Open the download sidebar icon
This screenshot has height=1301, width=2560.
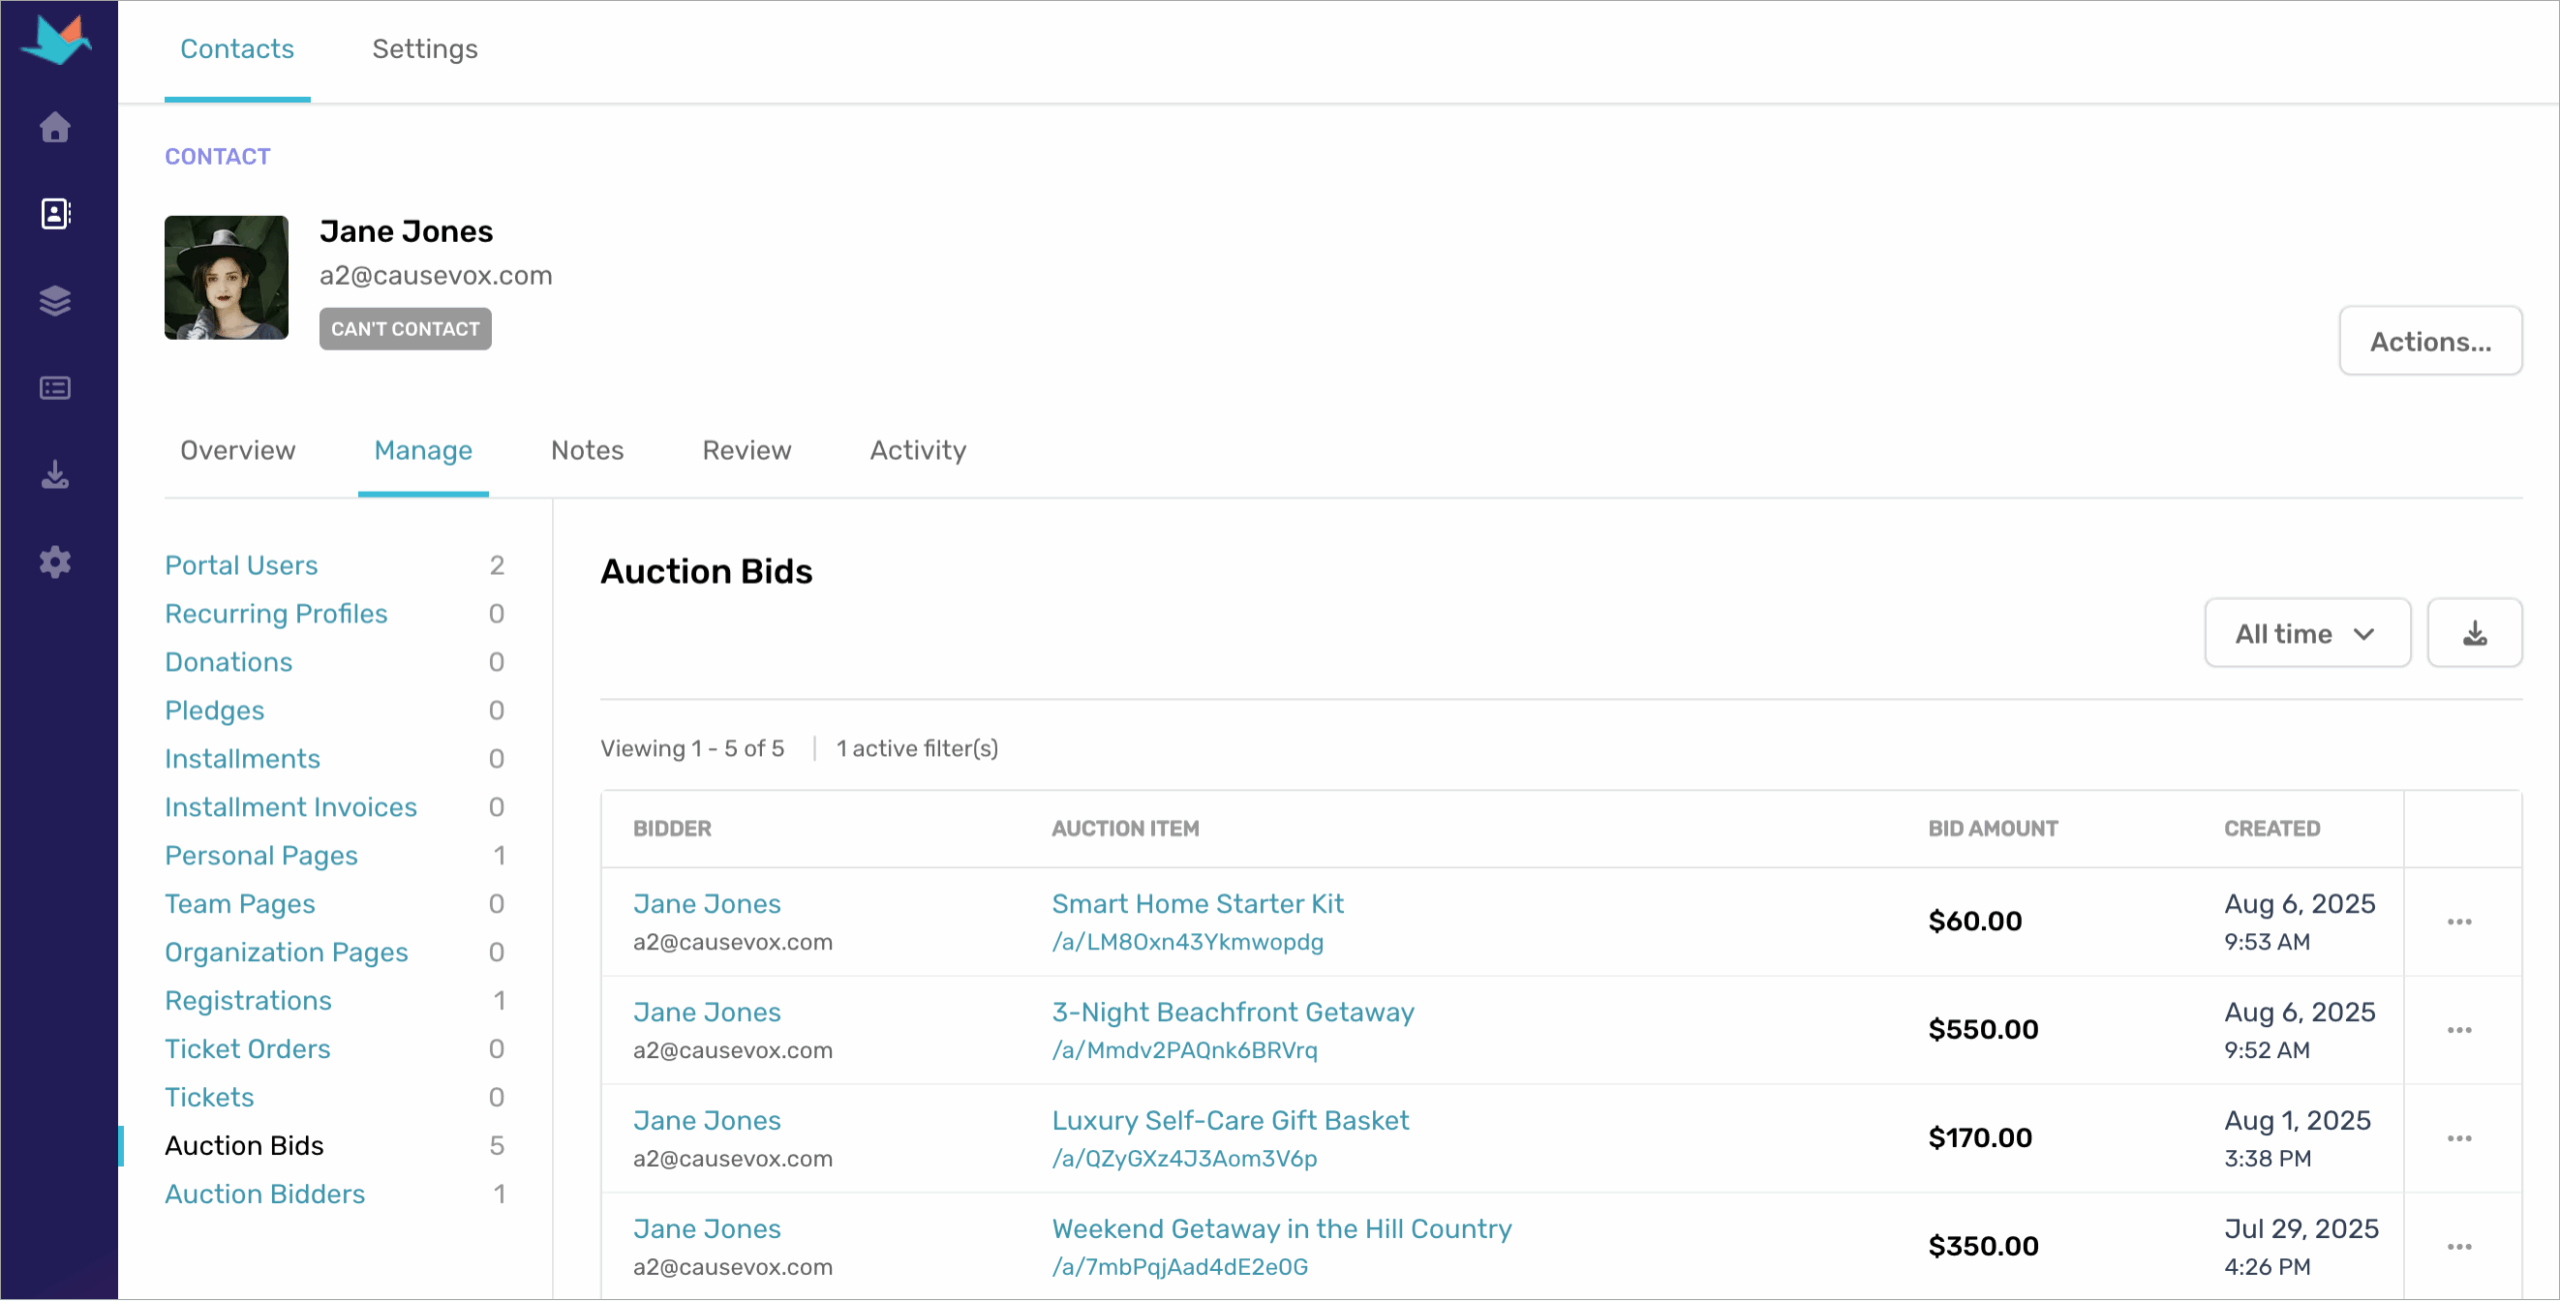pyautogui.click(x=55, y=475)
